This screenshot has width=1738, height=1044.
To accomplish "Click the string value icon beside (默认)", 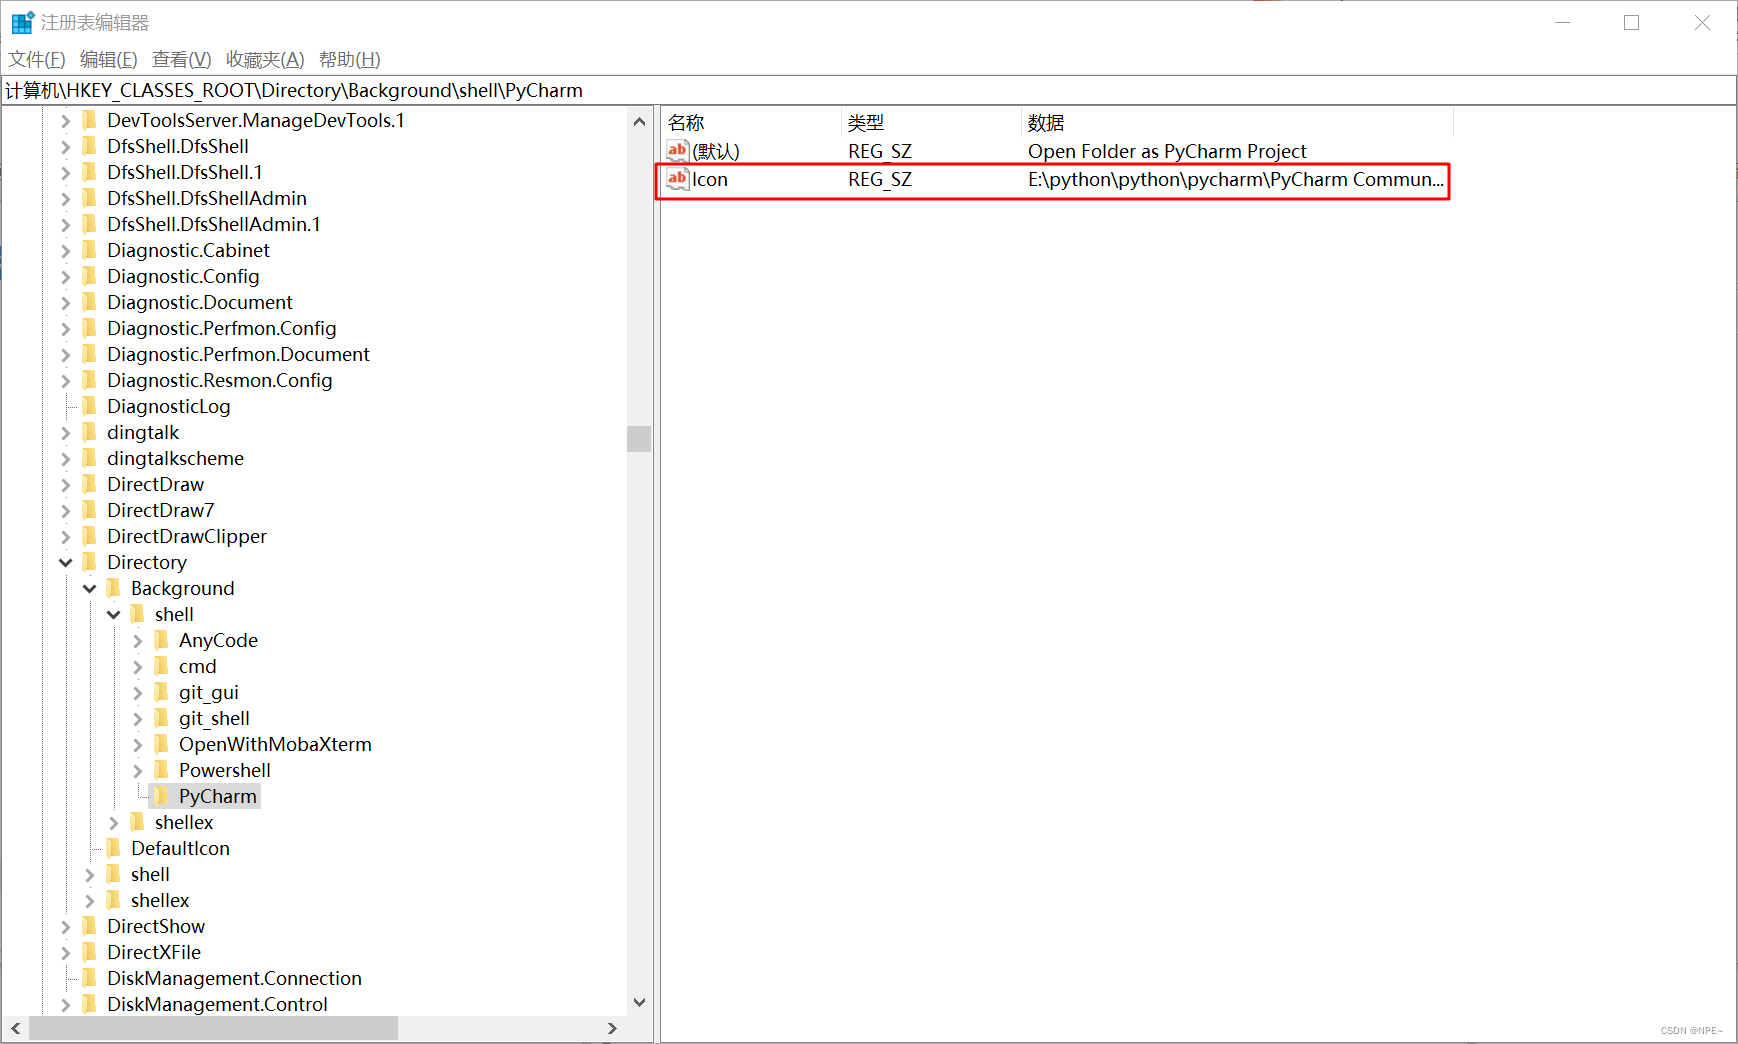I will click(x=678, y=151).
